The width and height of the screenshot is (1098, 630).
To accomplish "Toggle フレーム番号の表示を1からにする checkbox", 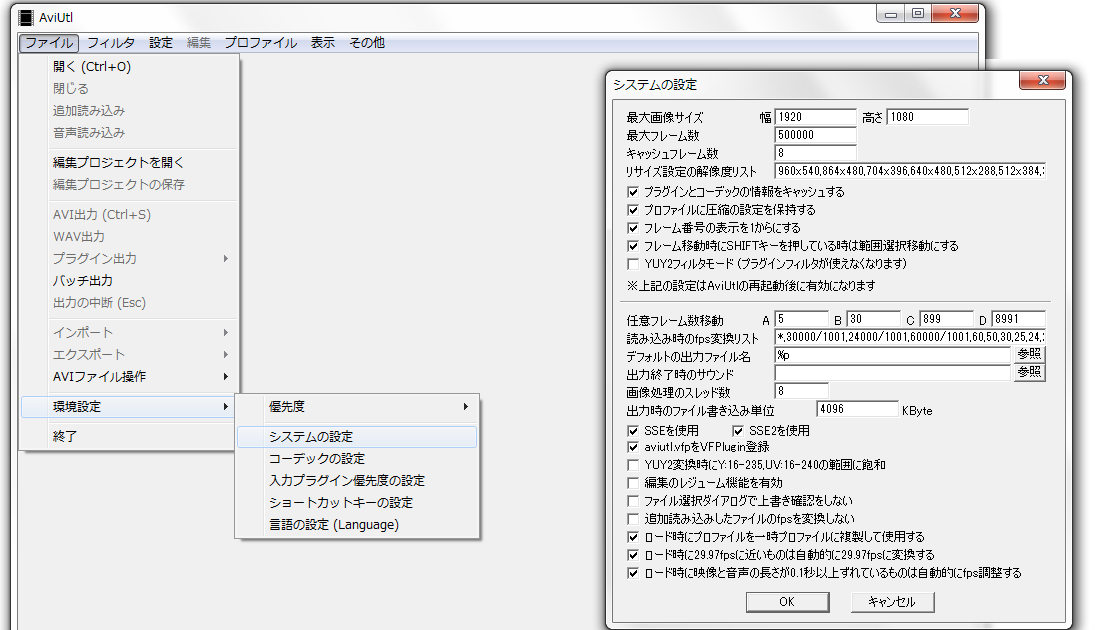I will (x=633, y=228).
